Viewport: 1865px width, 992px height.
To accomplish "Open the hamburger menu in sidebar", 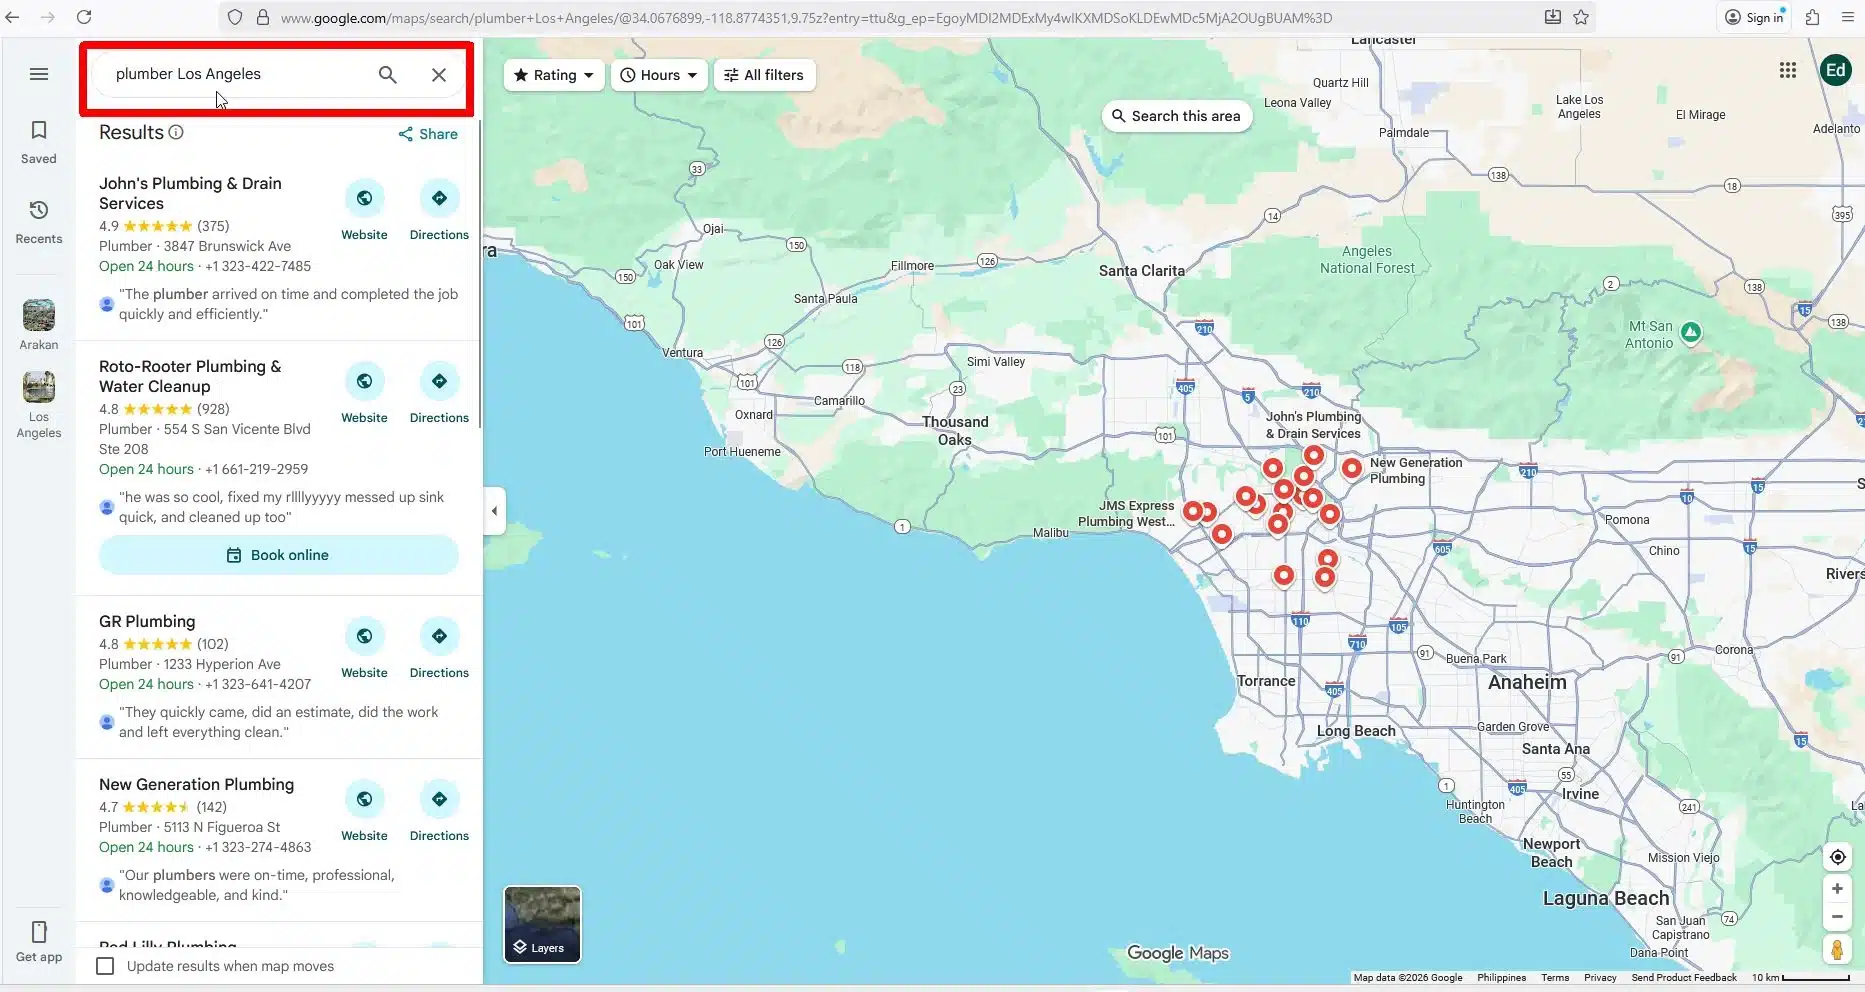I will pos(39,74).
